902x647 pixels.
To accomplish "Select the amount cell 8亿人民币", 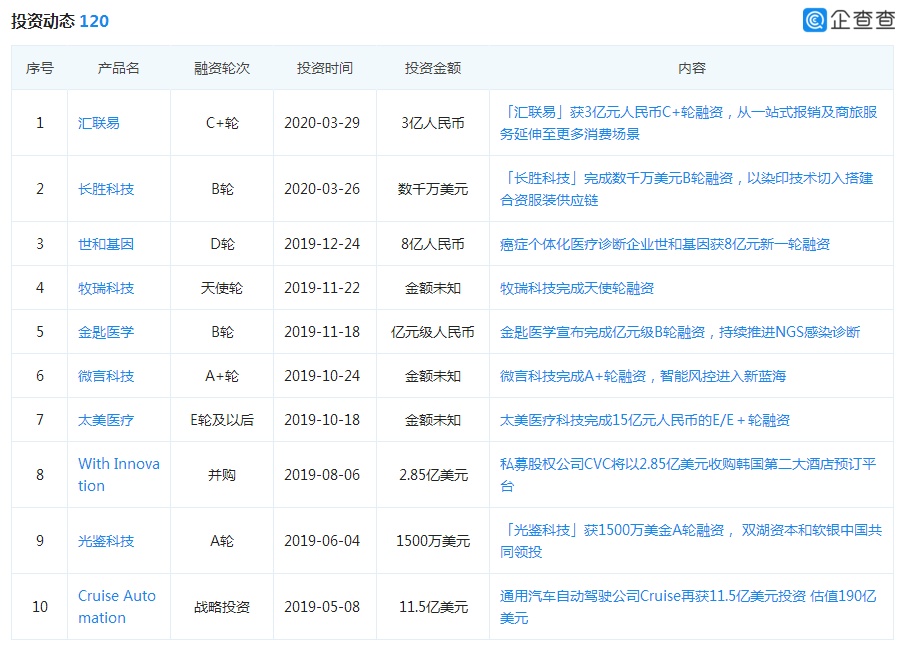I will click(433, 244).
